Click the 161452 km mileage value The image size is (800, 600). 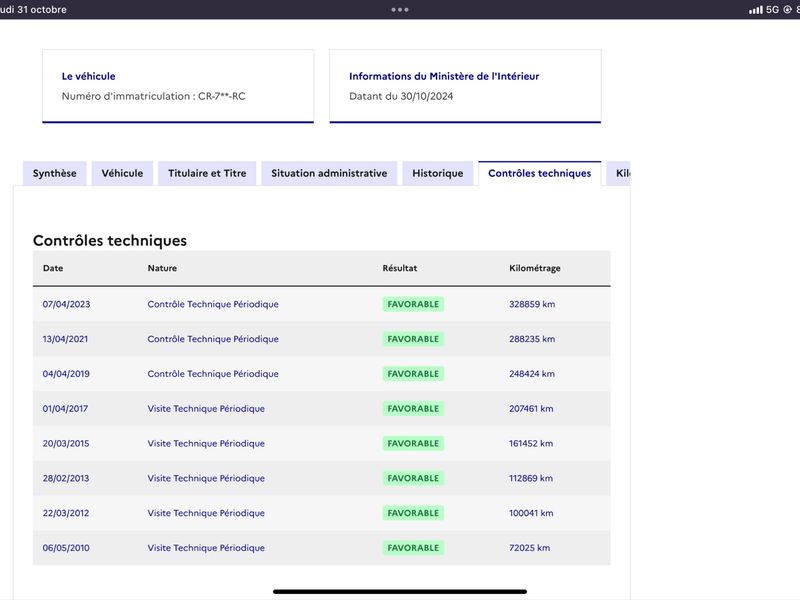click(x=531, y=443)
